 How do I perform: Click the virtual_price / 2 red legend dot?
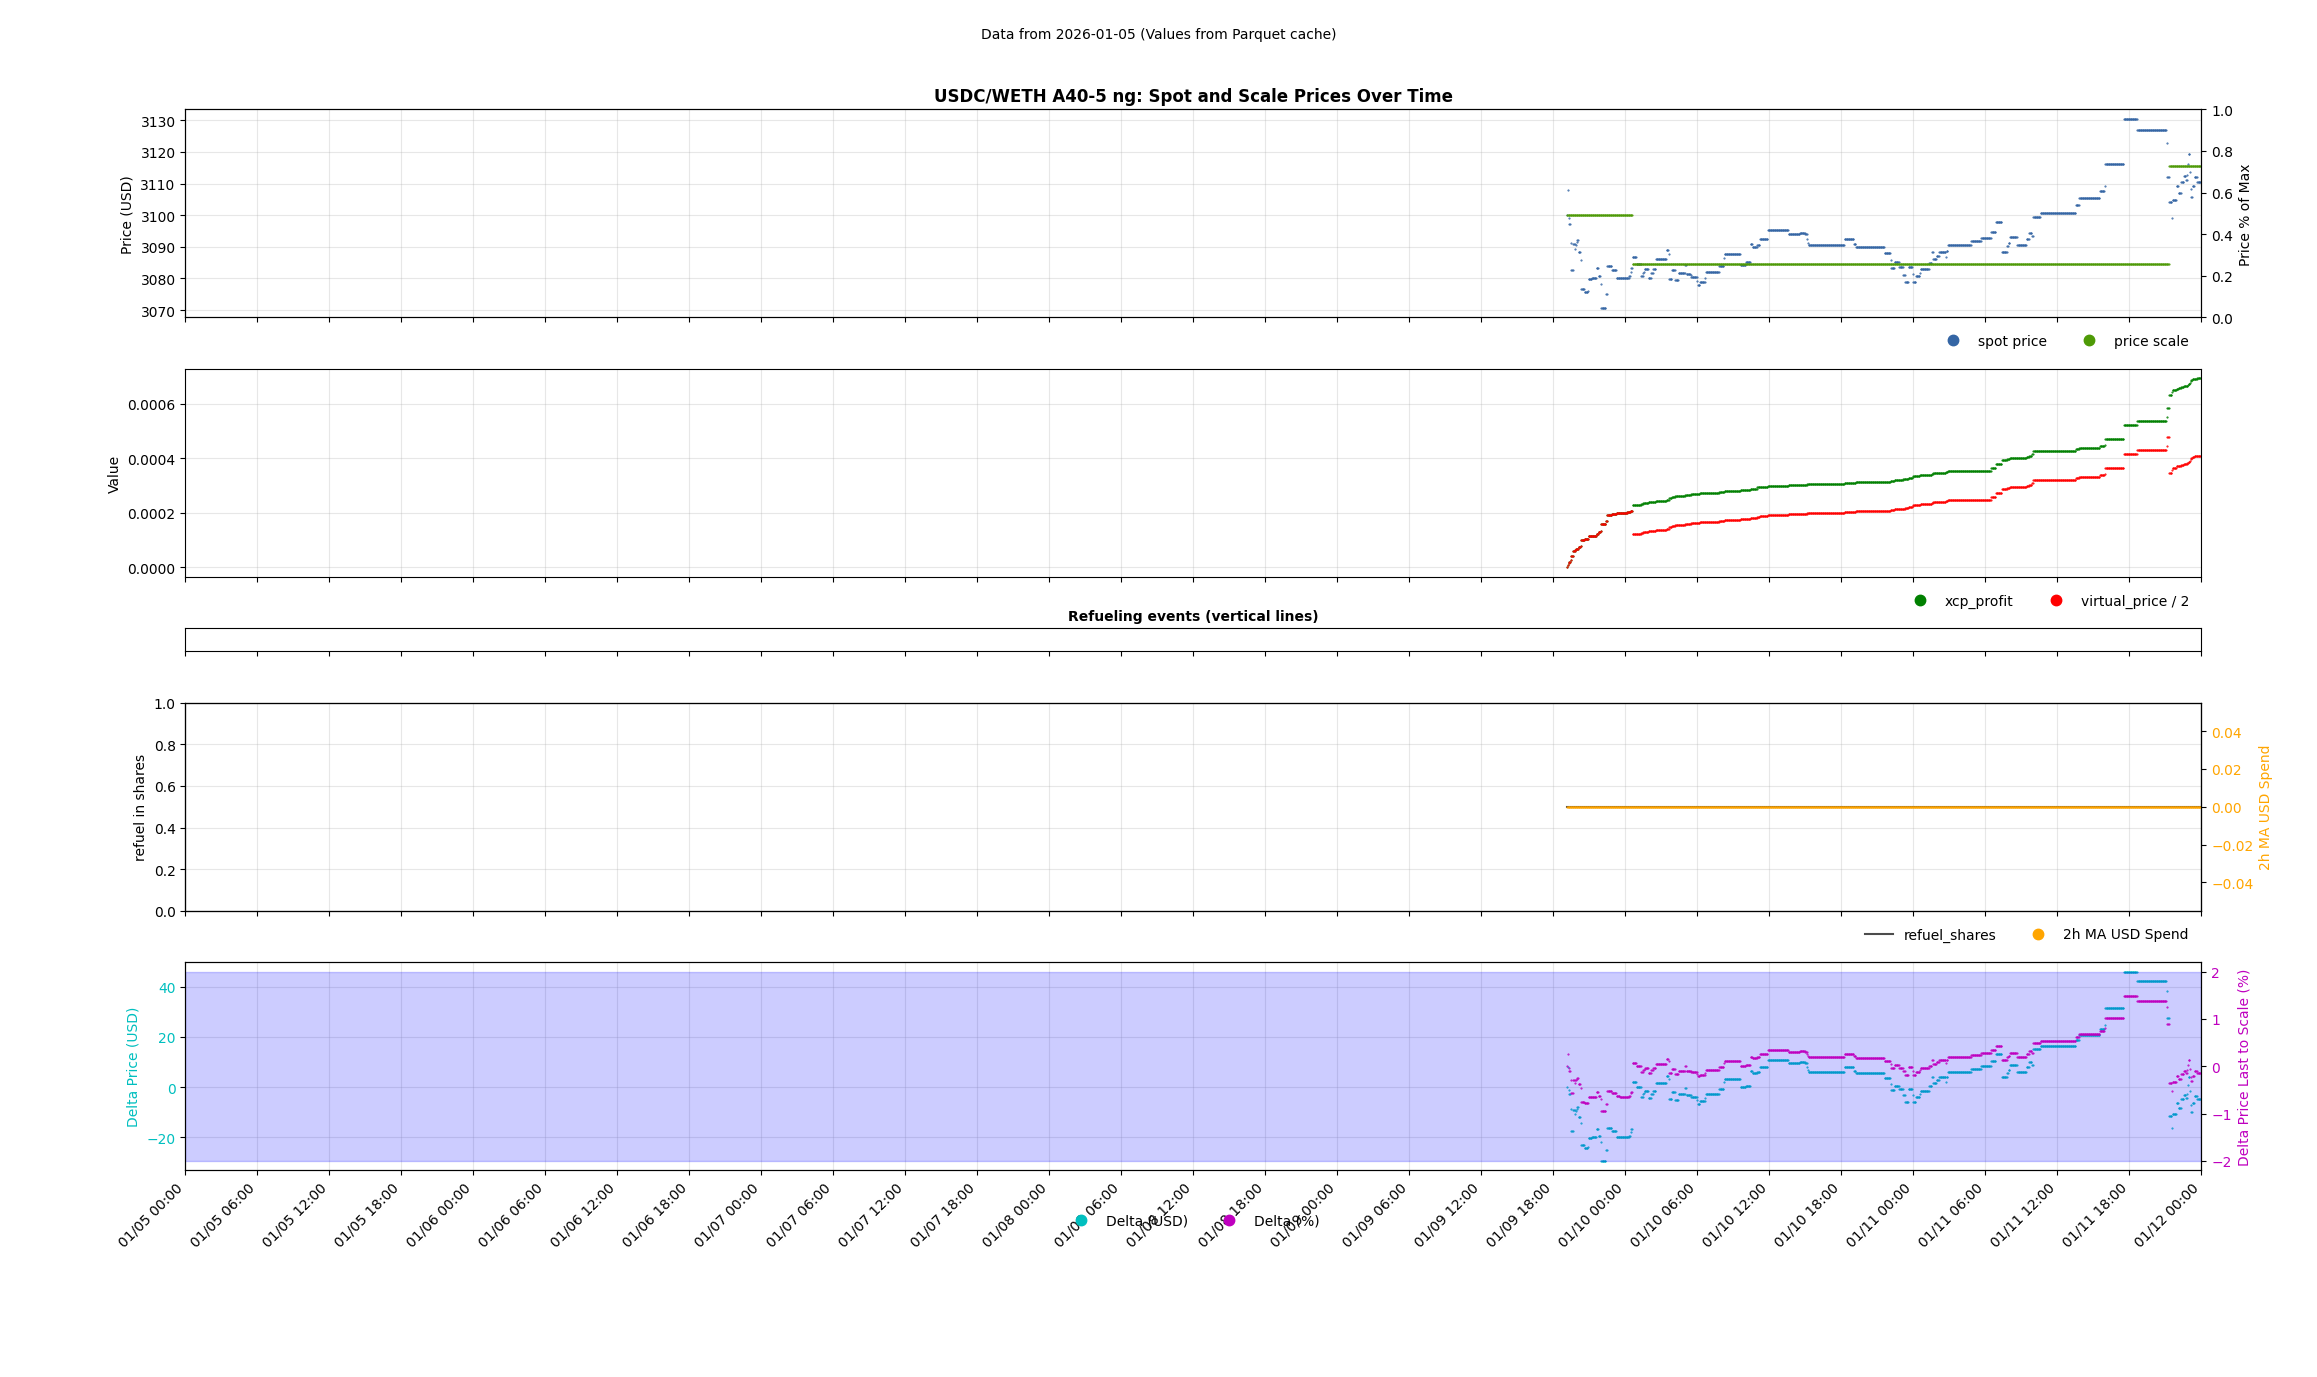[x=2056, y=601]
